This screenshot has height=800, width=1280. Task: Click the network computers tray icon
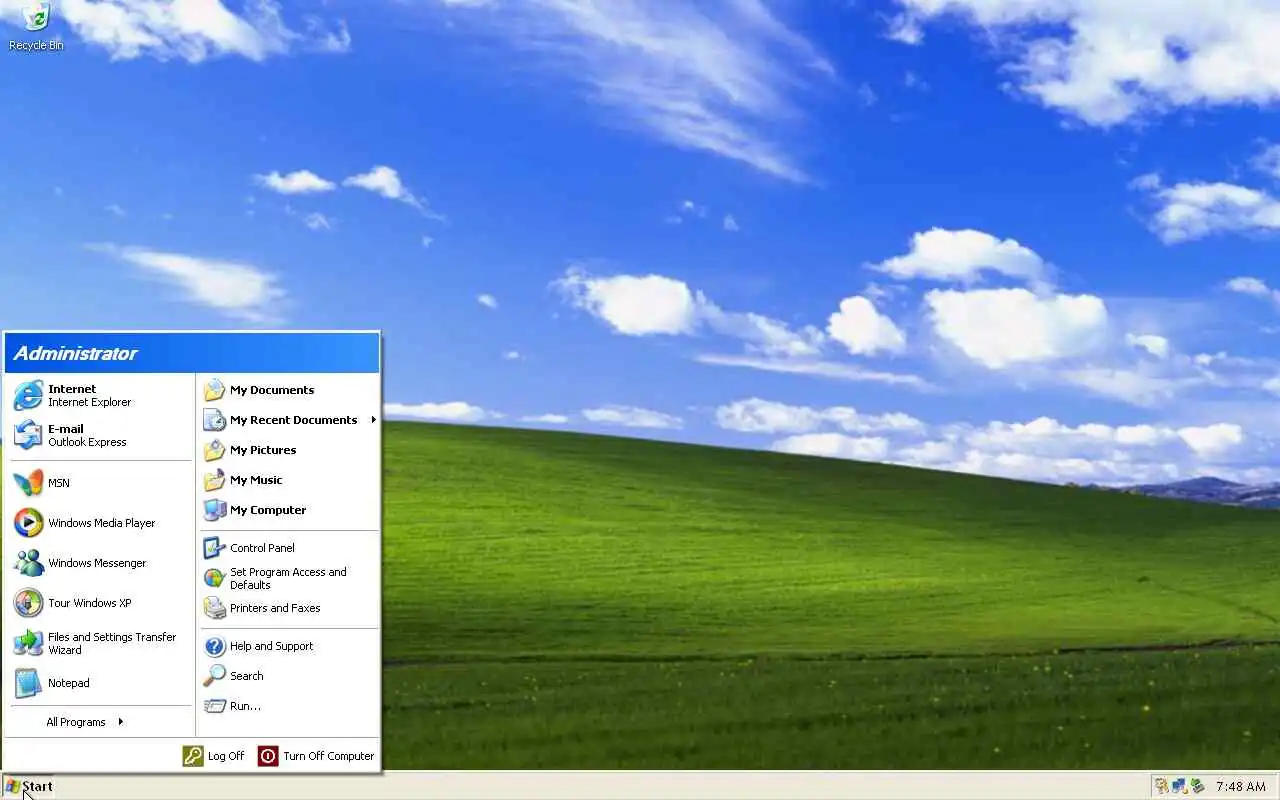(1179, 787)
